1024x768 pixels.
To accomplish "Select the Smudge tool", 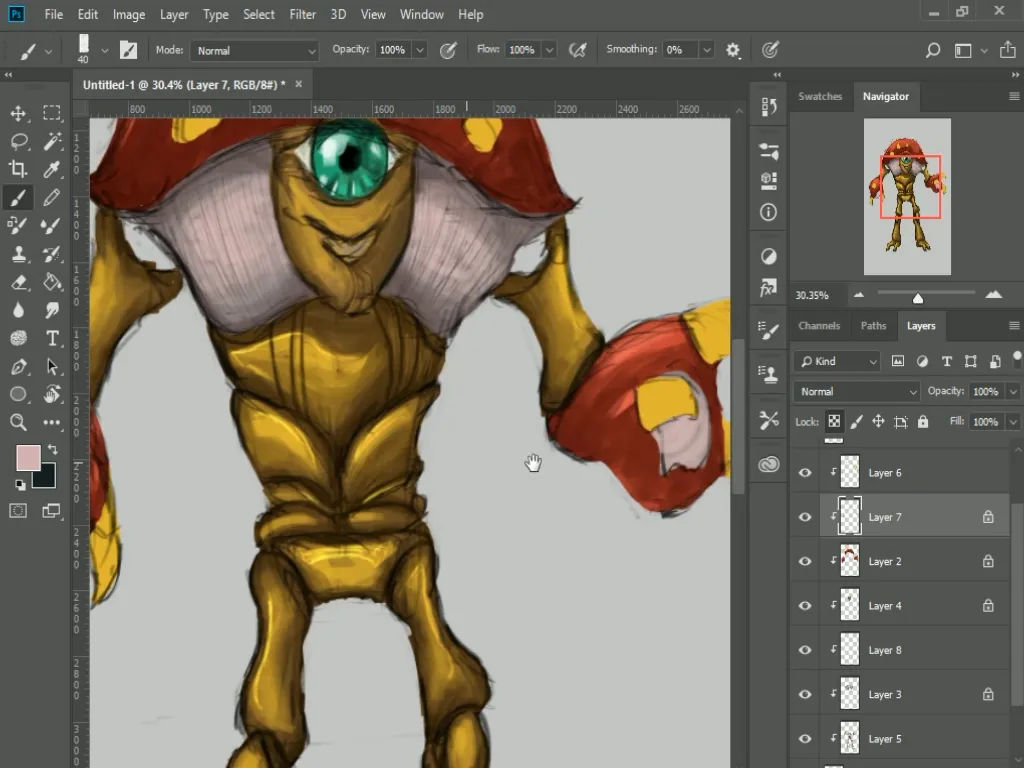I will [52, 310].
